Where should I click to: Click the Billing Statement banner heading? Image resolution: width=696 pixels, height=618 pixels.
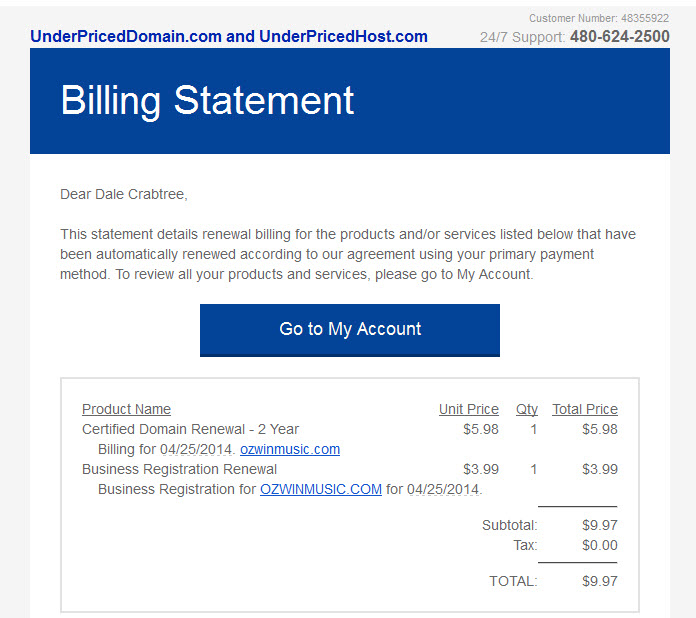(x=207, y=101)
